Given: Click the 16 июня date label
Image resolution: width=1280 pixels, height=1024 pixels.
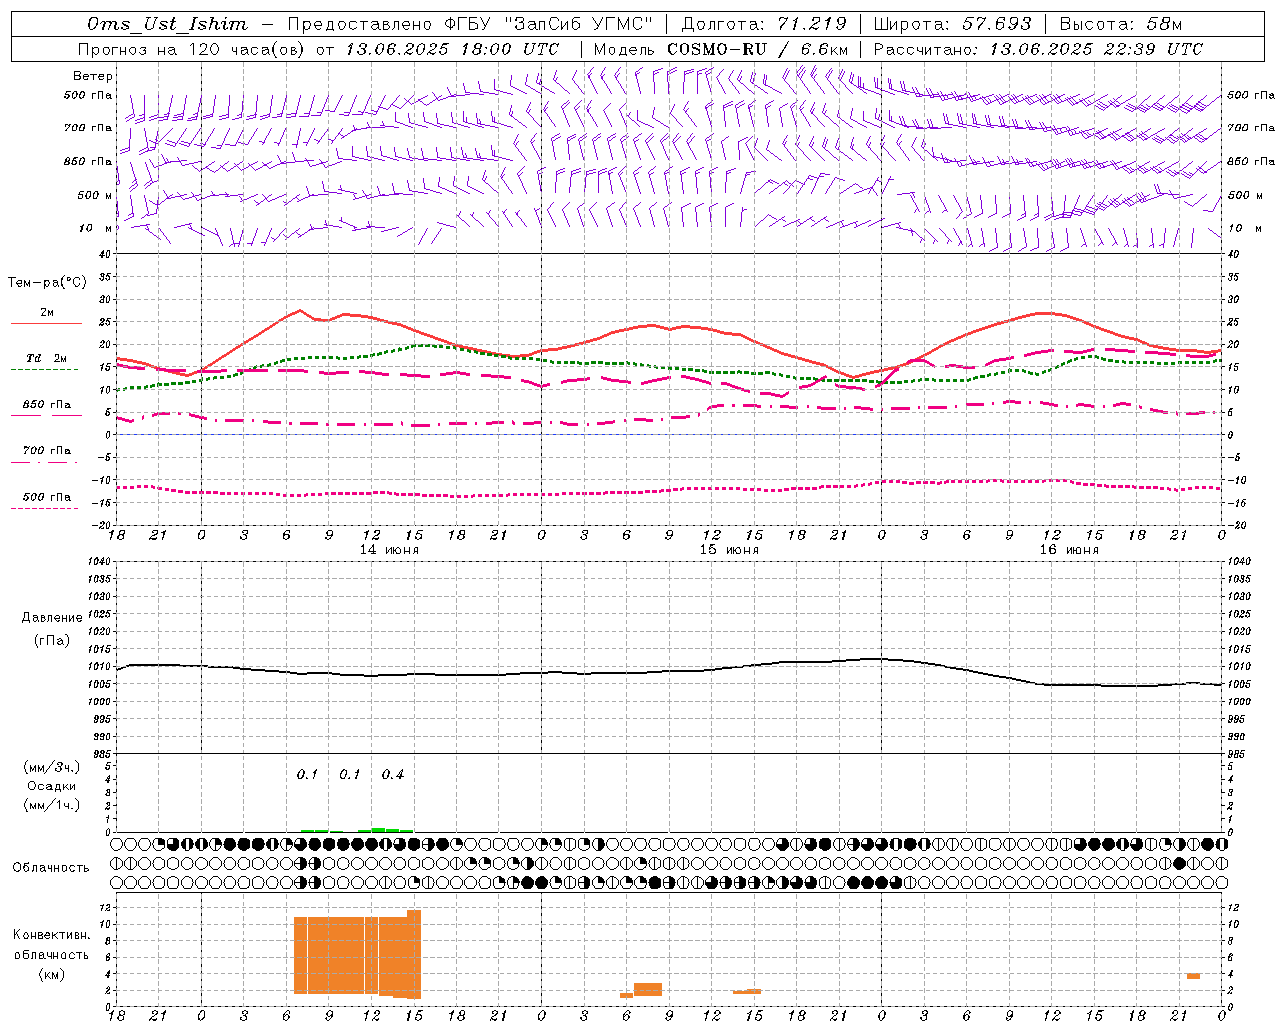Looking at the screenshot, I should click(1069, 550).
